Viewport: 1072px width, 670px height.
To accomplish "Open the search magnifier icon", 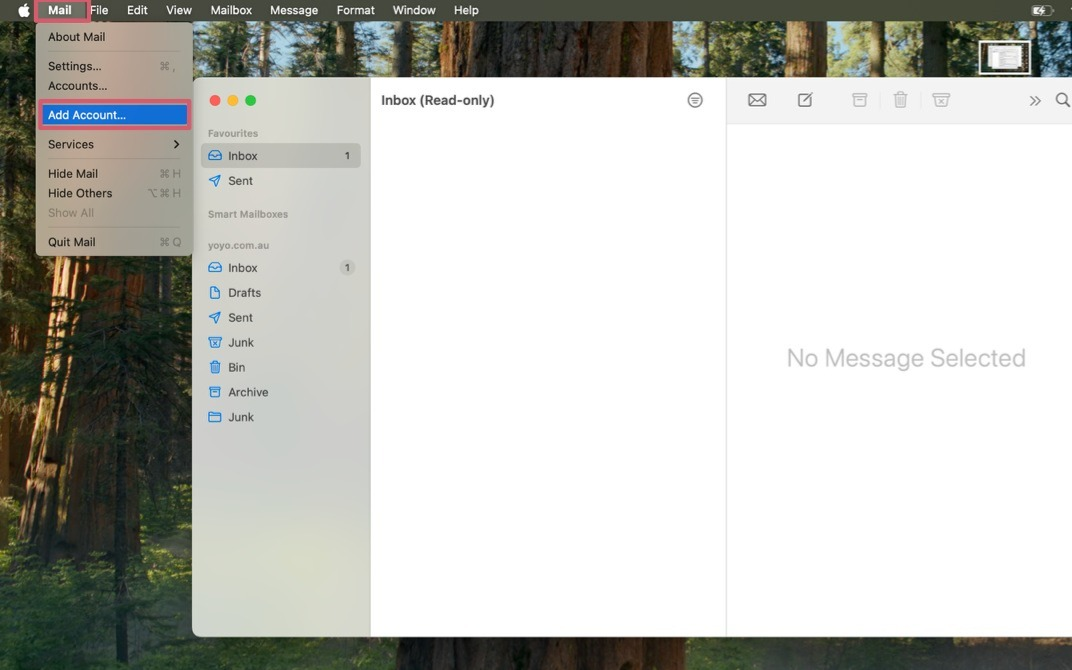I will tap(1062, 100).
